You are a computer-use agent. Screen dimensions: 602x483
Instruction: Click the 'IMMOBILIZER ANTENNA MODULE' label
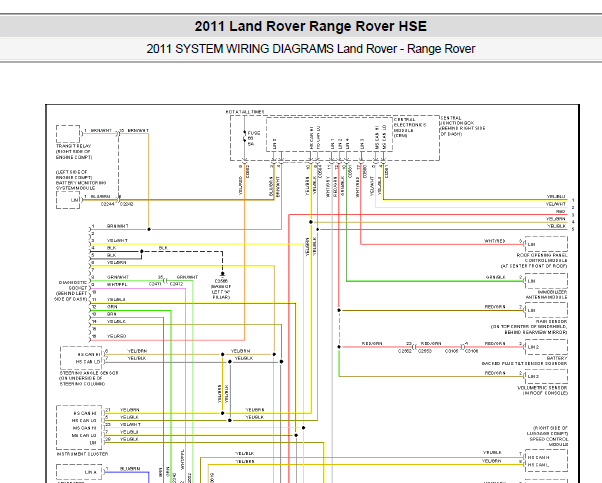[x=546, y=294]
